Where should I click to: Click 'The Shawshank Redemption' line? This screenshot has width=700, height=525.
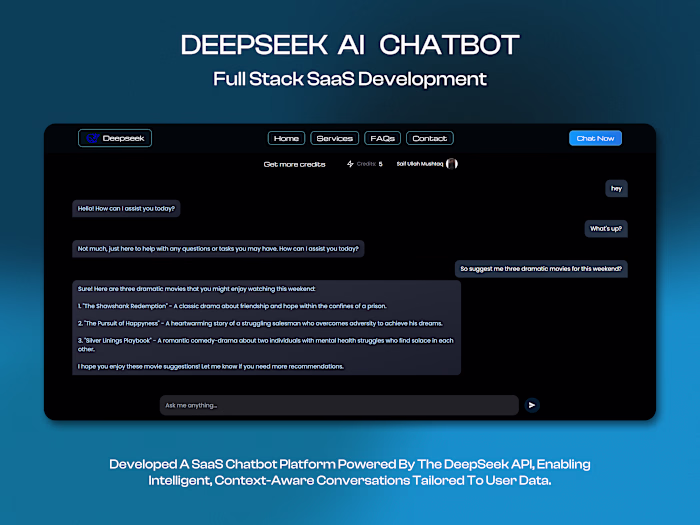pos(232,306)
